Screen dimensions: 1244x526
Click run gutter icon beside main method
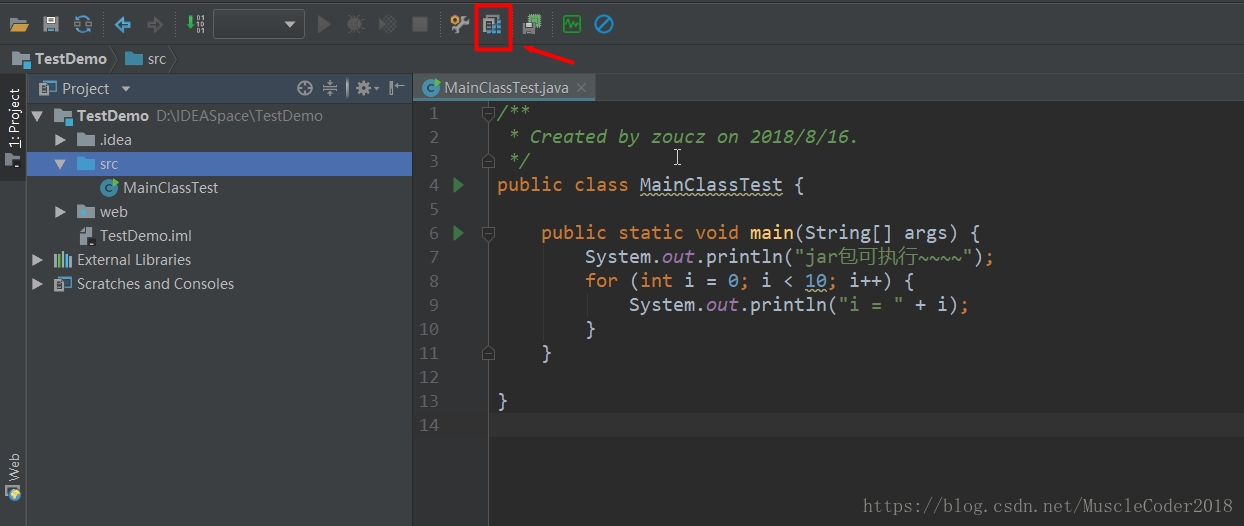pos(458,233)
